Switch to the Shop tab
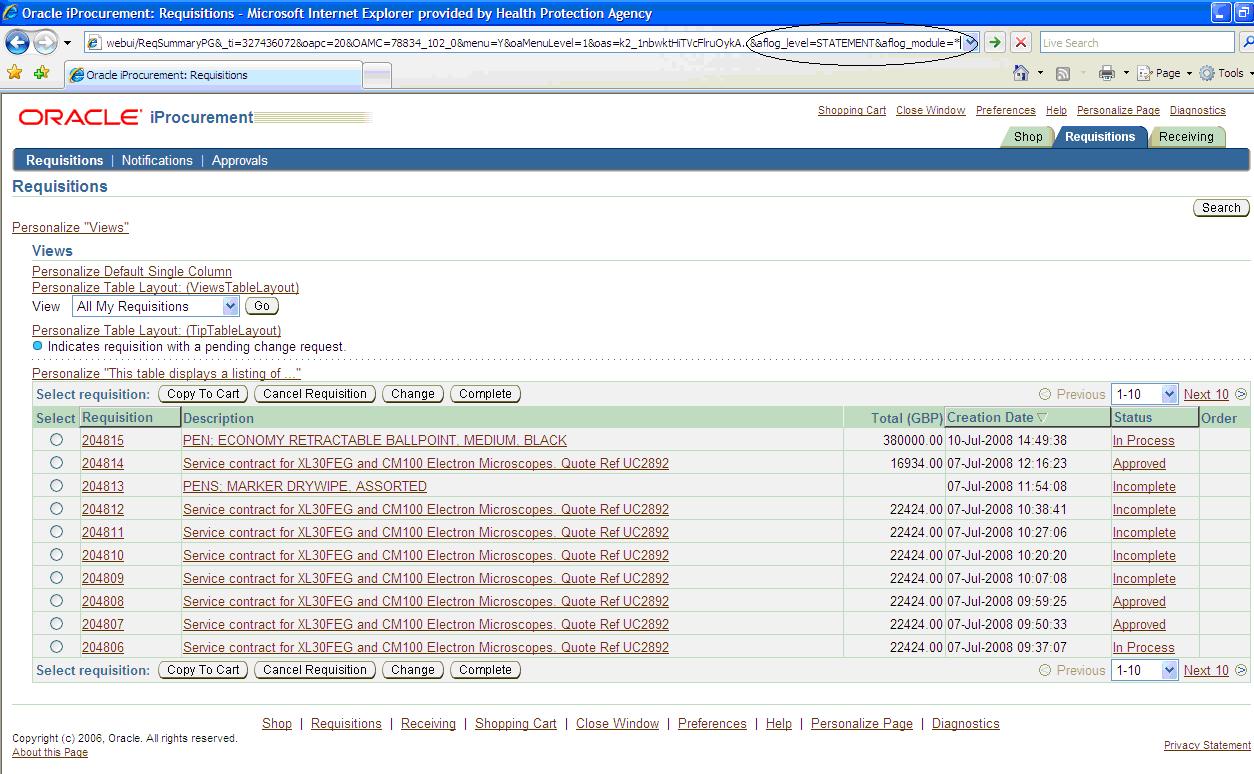 [1028, 137]
